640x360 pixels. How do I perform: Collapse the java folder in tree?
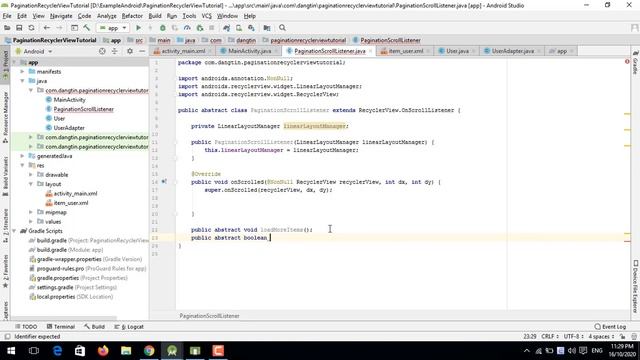coord(22,81)
